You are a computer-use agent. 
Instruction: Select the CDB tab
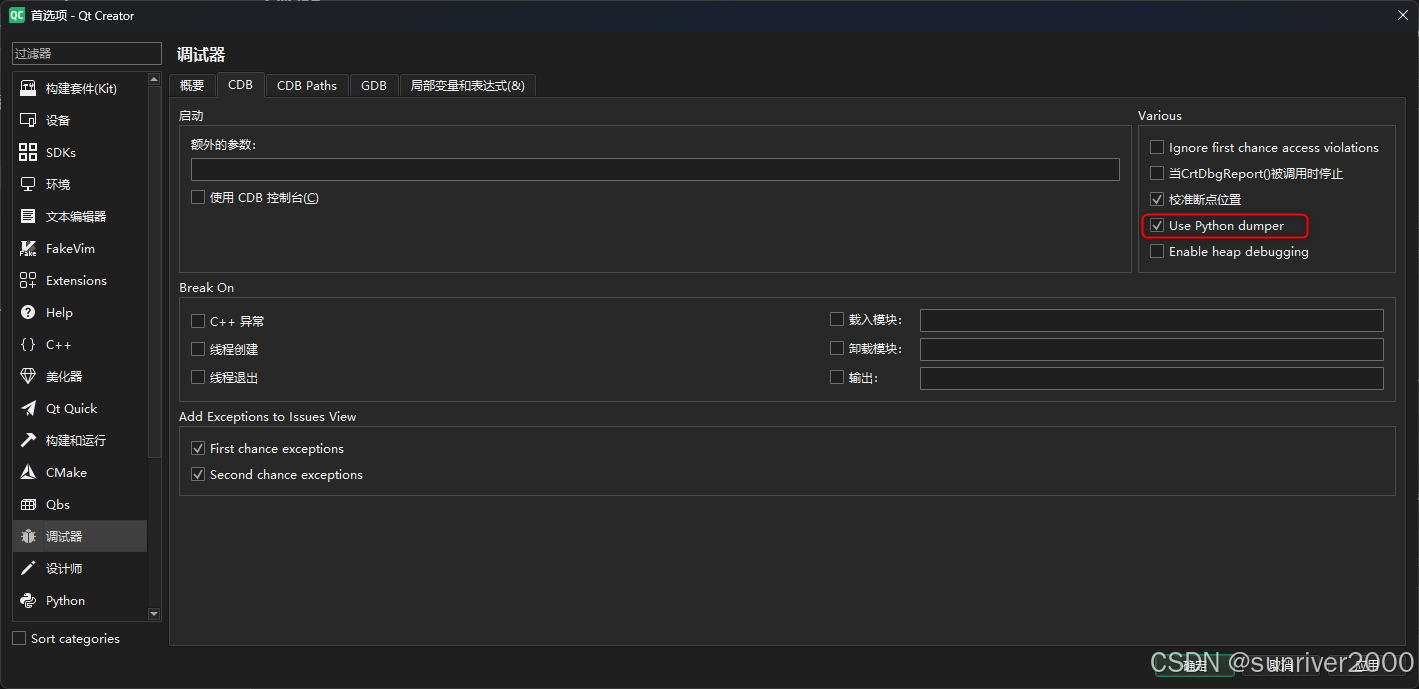pos(241,85)
